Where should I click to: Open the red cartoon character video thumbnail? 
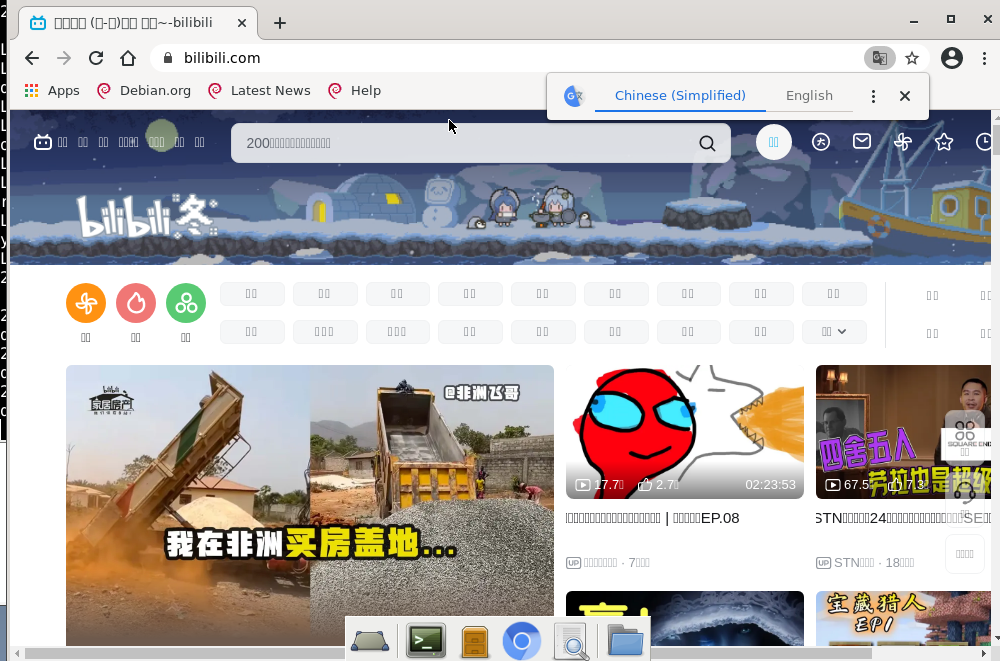pyautogui.click(x=684, y=432)
